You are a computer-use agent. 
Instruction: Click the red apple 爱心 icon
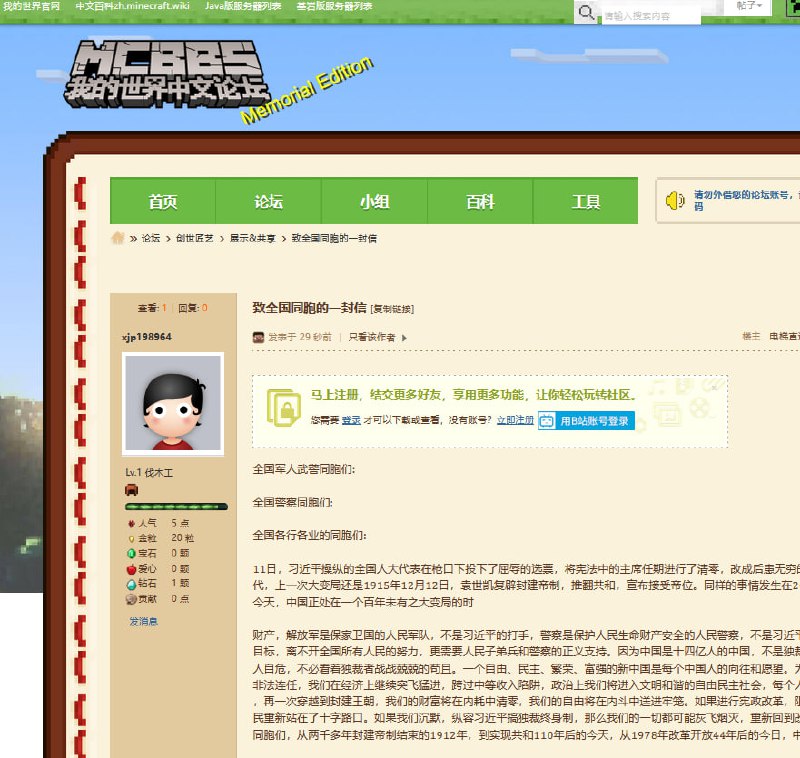point(130,568)
